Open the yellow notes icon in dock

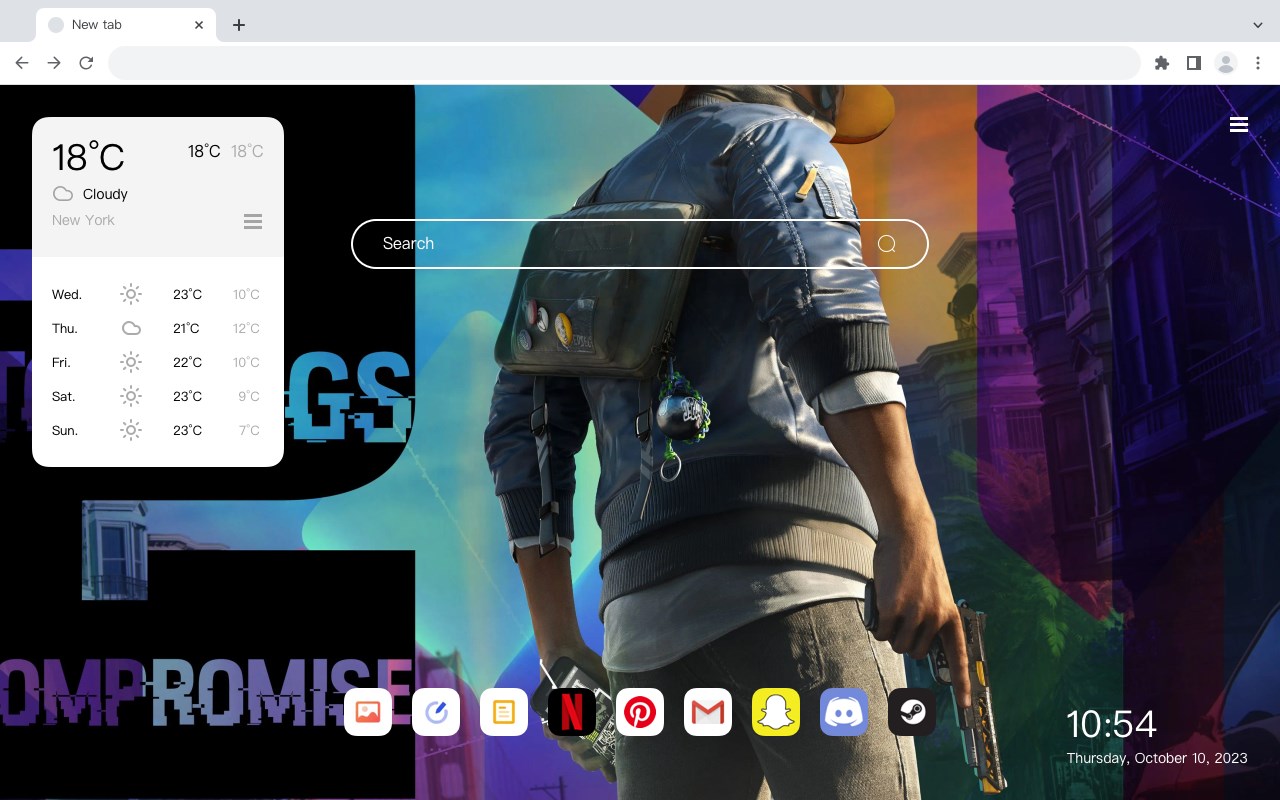point(504,712)
